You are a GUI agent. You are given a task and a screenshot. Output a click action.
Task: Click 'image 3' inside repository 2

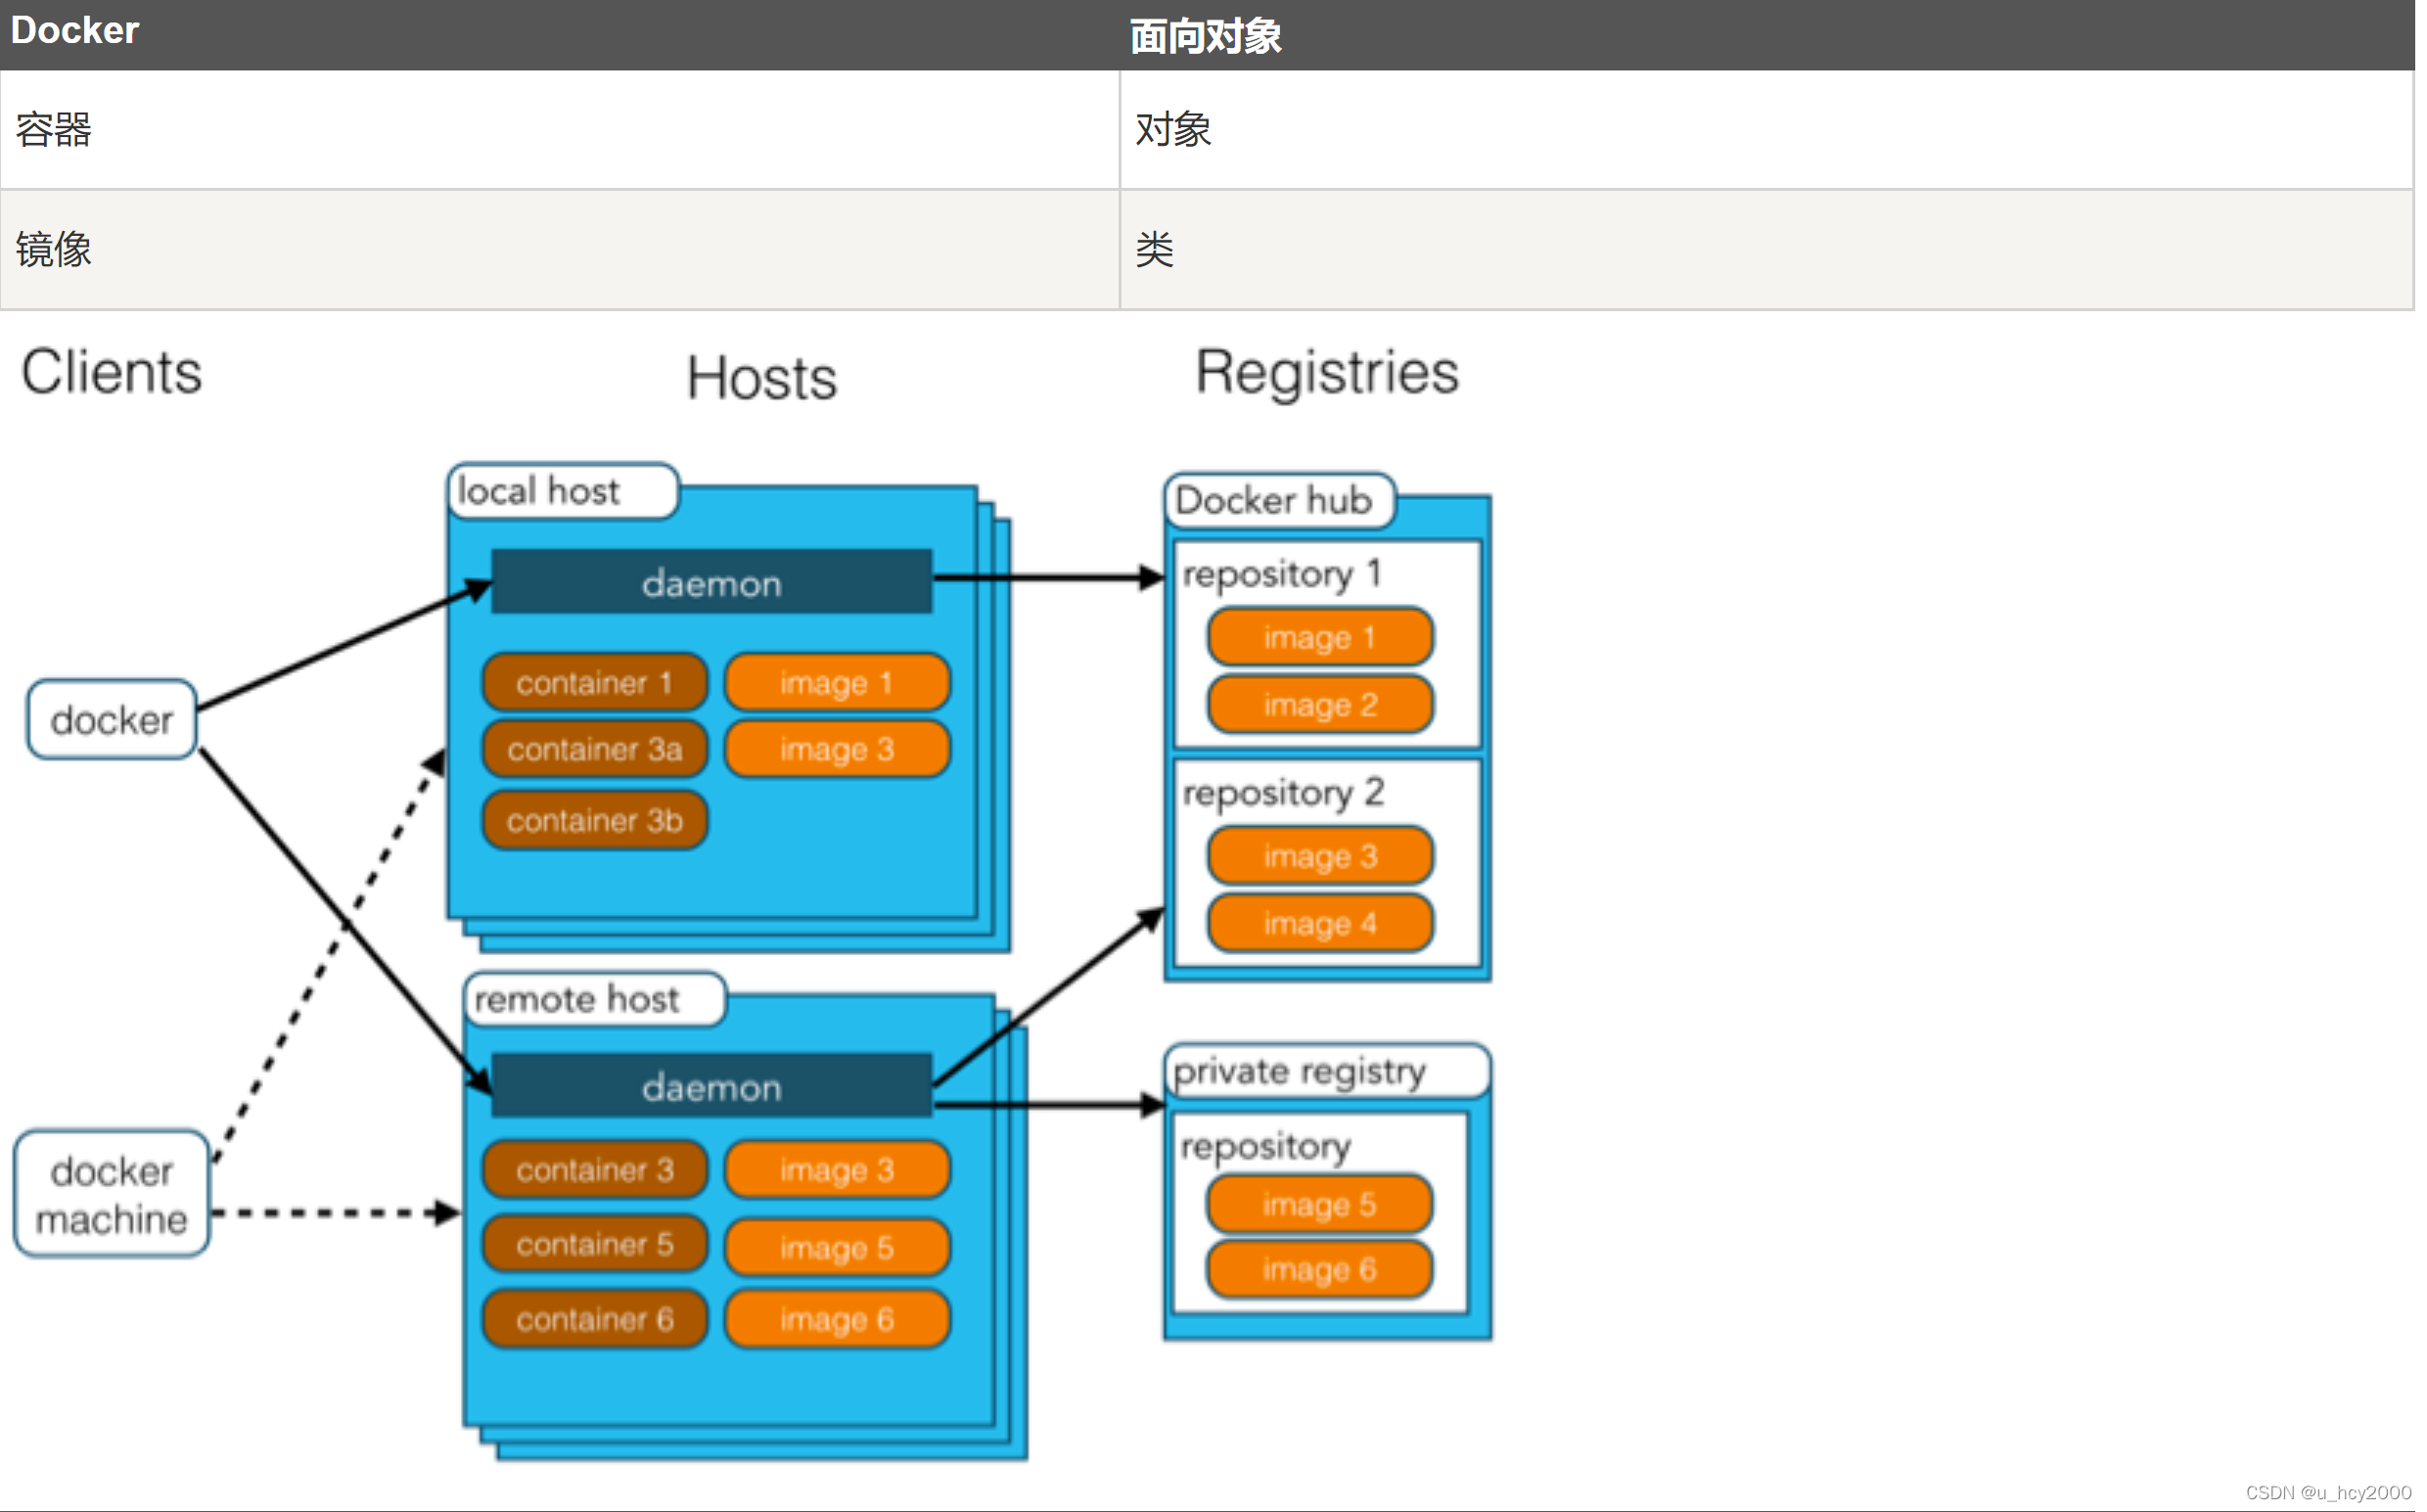point(1321,856)
